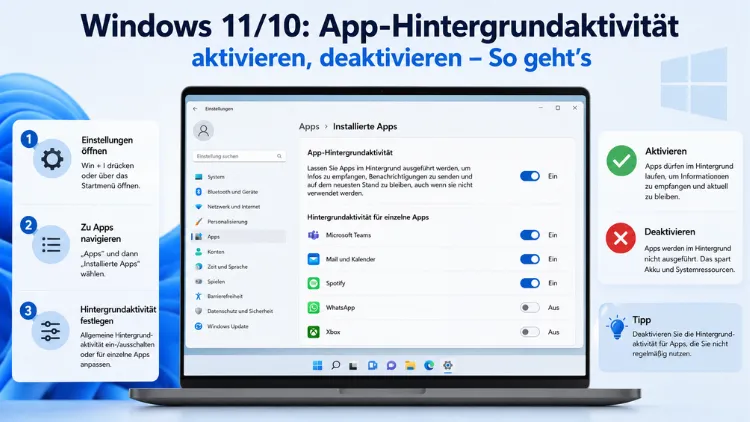Click the Bluetooth icon in sidebar
Viewport: 750px width, 422px height.
[199, 191]
